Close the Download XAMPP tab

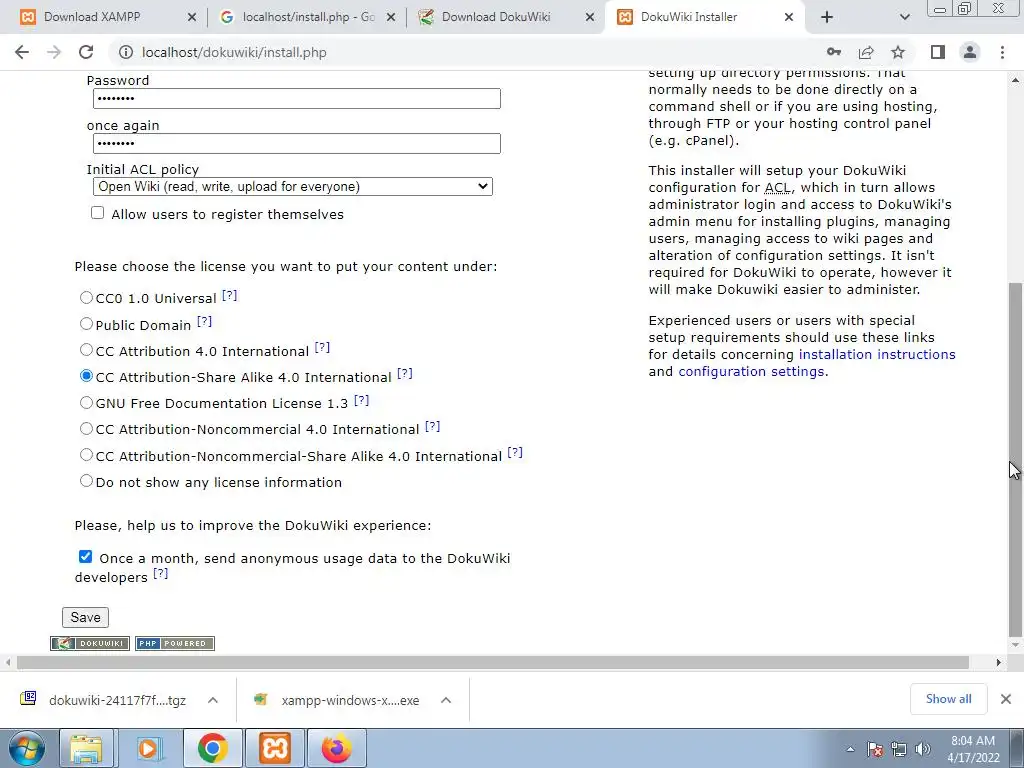click(x=191, y=17)
